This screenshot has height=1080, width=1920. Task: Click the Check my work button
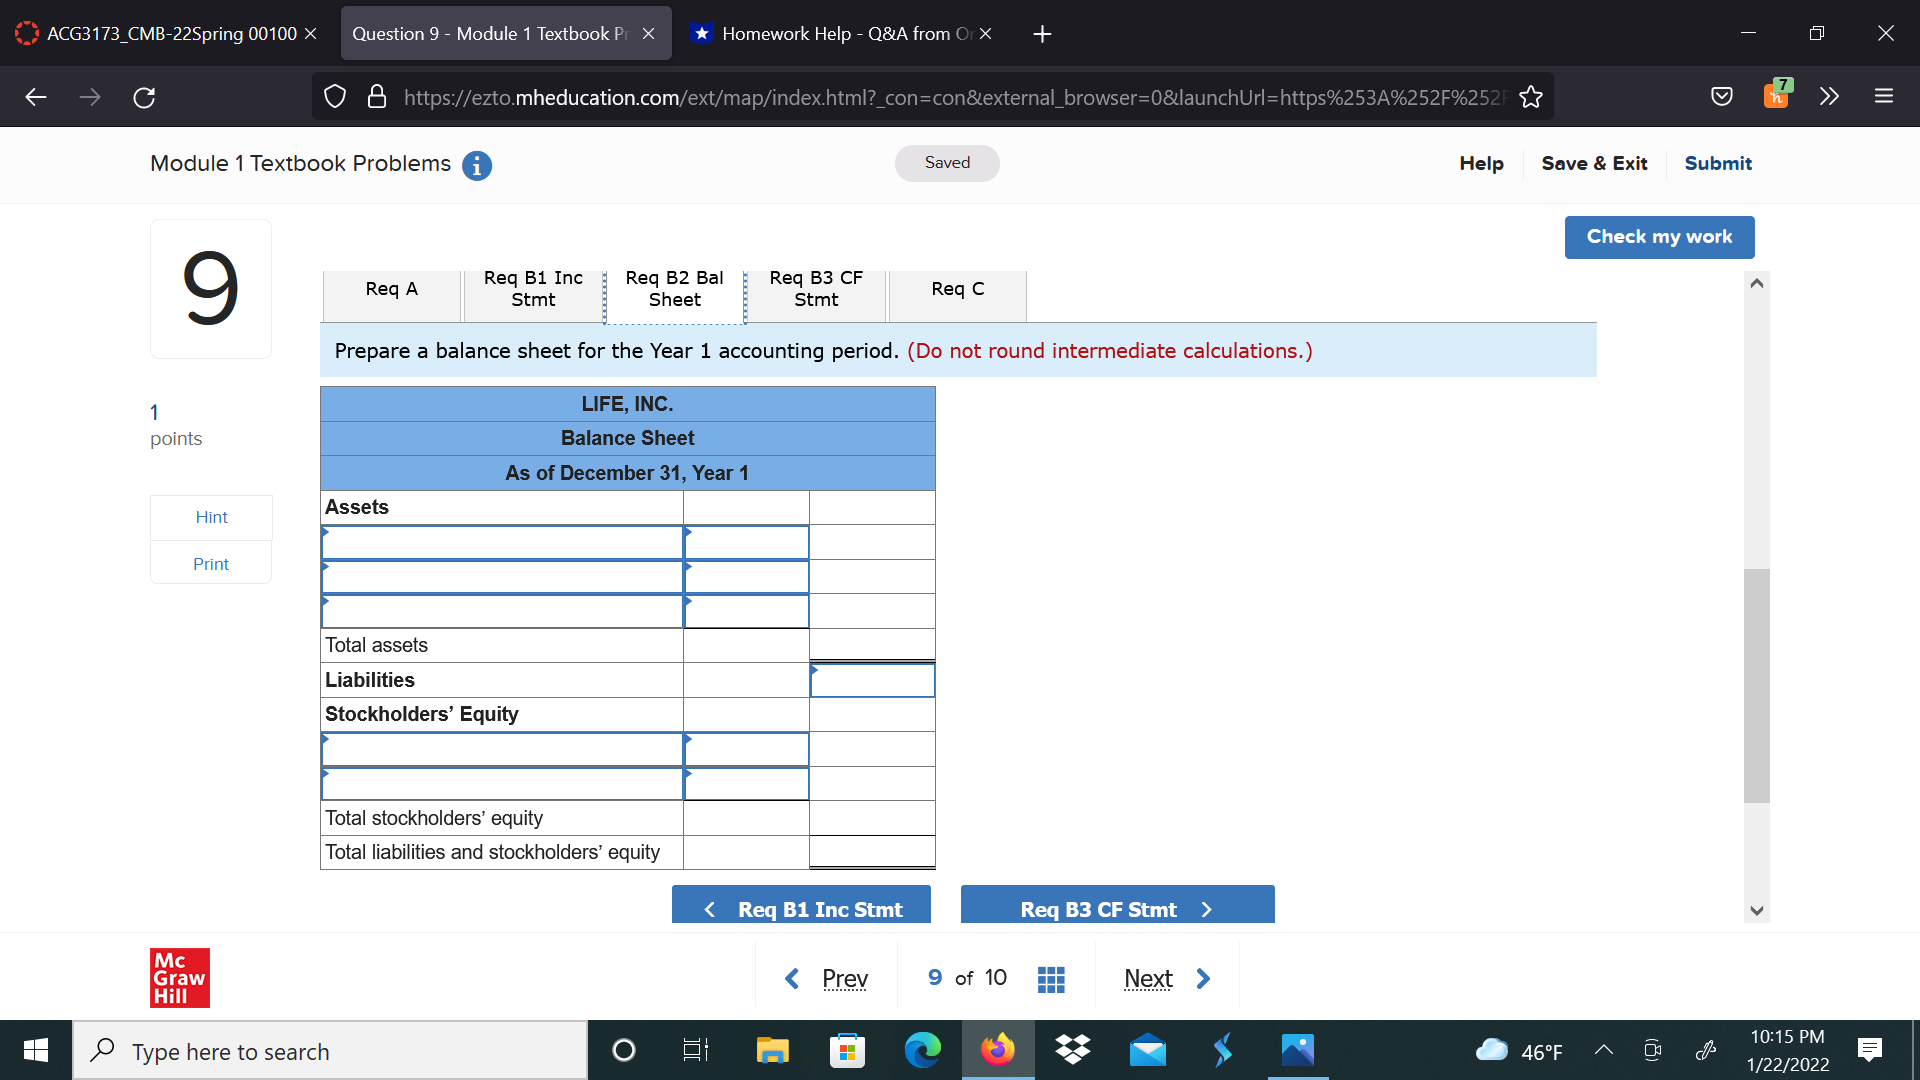[x=1659, y=237]
